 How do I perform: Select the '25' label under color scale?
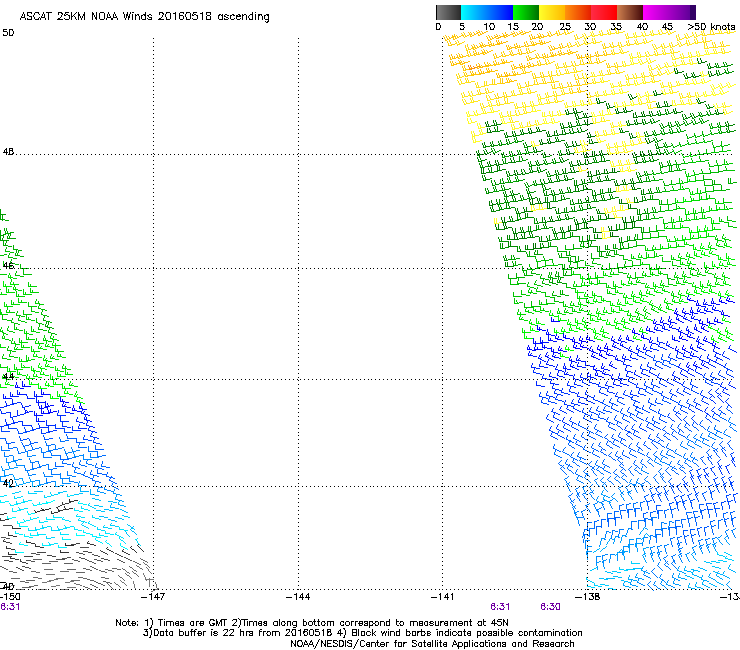(x=565, y=27)
